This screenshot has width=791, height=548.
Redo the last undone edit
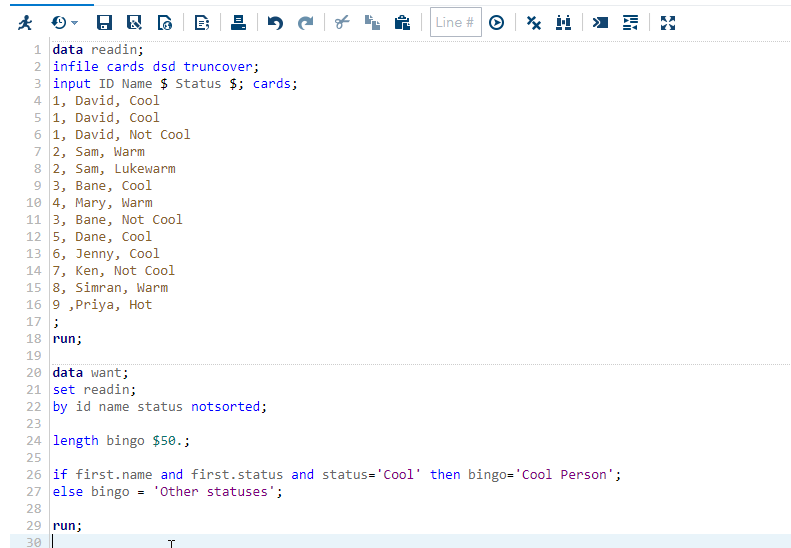pyautogui.click(x=305, y=22)
